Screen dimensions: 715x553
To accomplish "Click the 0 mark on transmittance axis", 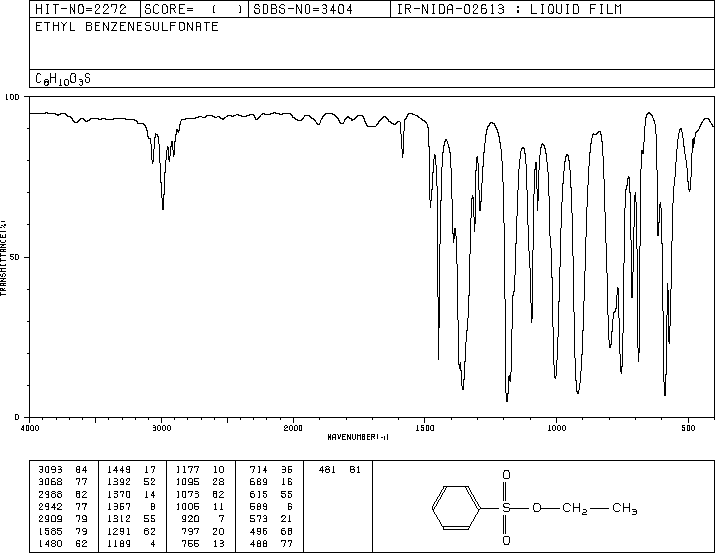I will coord(17,417).
